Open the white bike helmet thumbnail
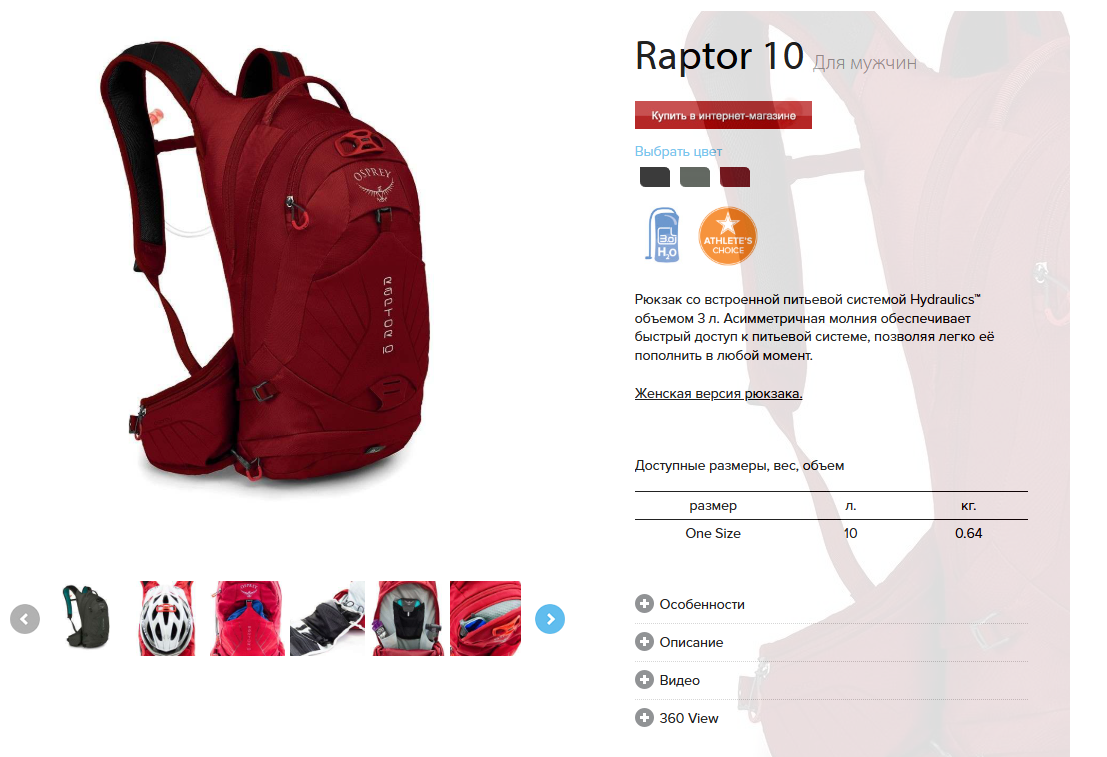 tap(167, 619)
